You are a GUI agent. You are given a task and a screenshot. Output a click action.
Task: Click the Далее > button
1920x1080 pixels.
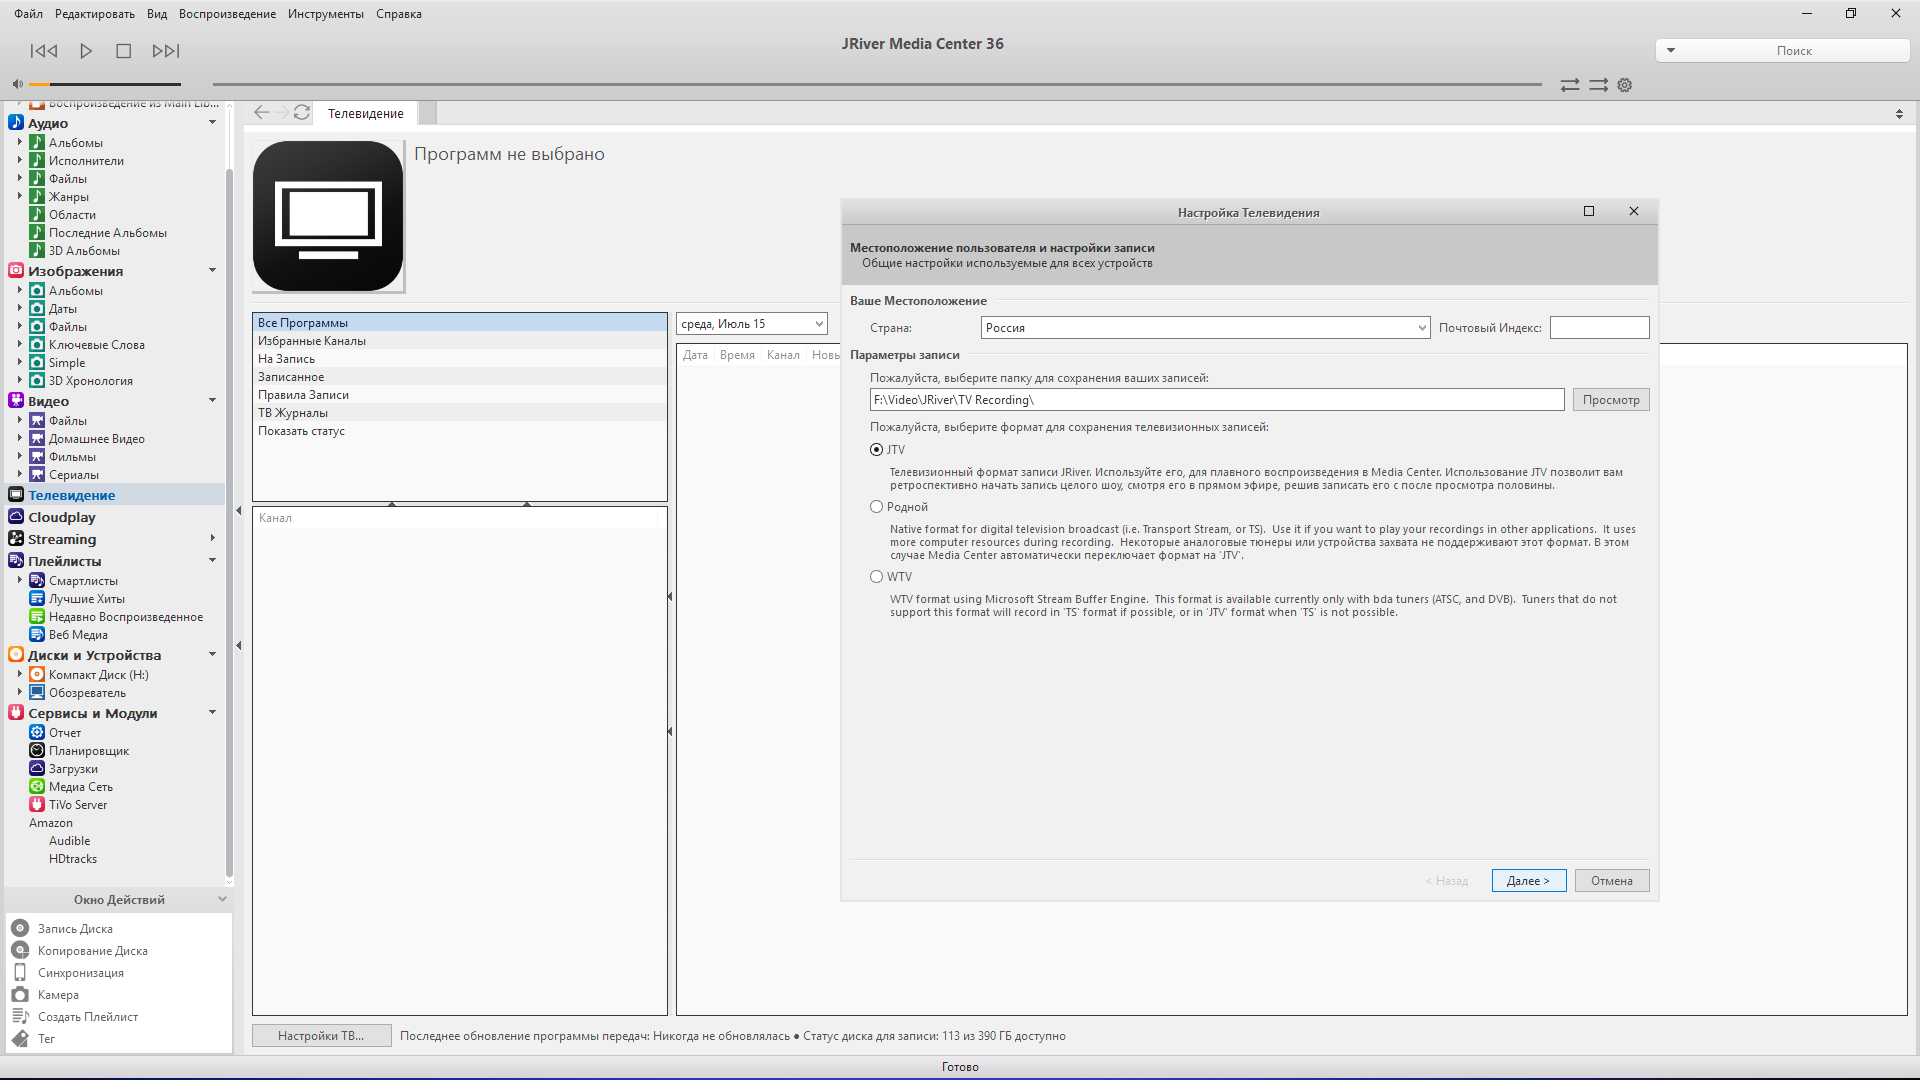pos(1529,881)
